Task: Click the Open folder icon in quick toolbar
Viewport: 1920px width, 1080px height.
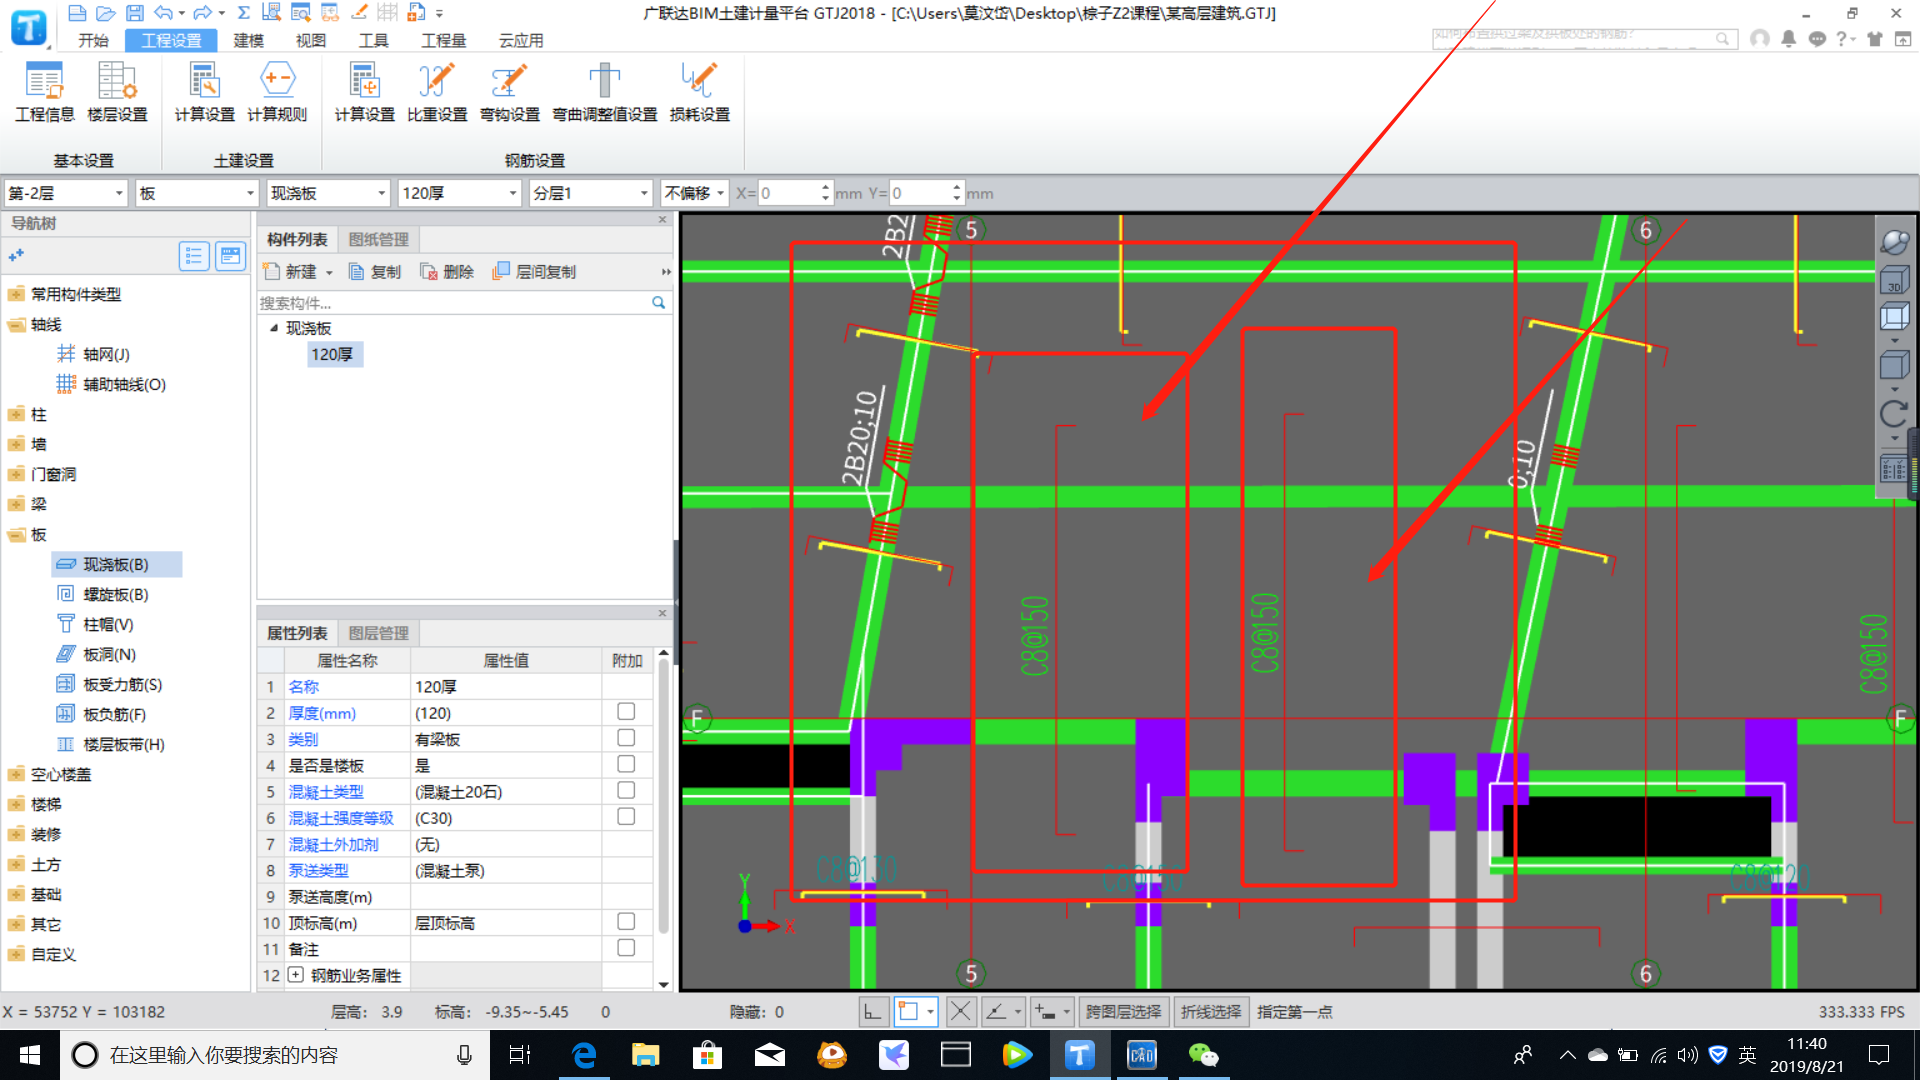Action: tap(105, 13)
